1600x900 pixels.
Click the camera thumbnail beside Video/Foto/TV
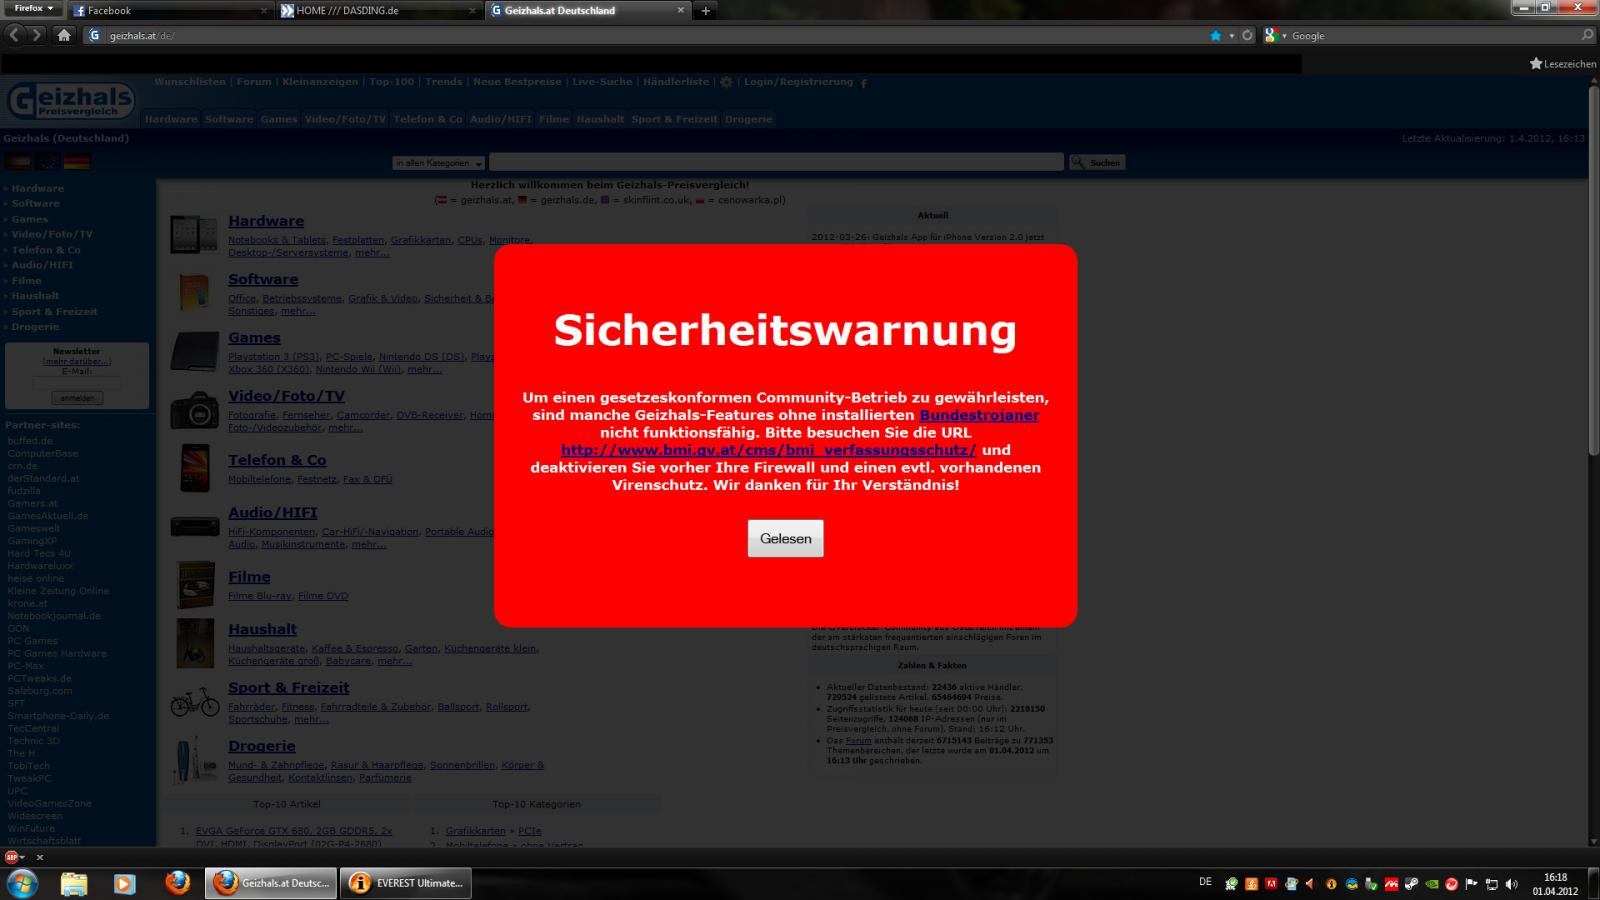coord(194,410)
